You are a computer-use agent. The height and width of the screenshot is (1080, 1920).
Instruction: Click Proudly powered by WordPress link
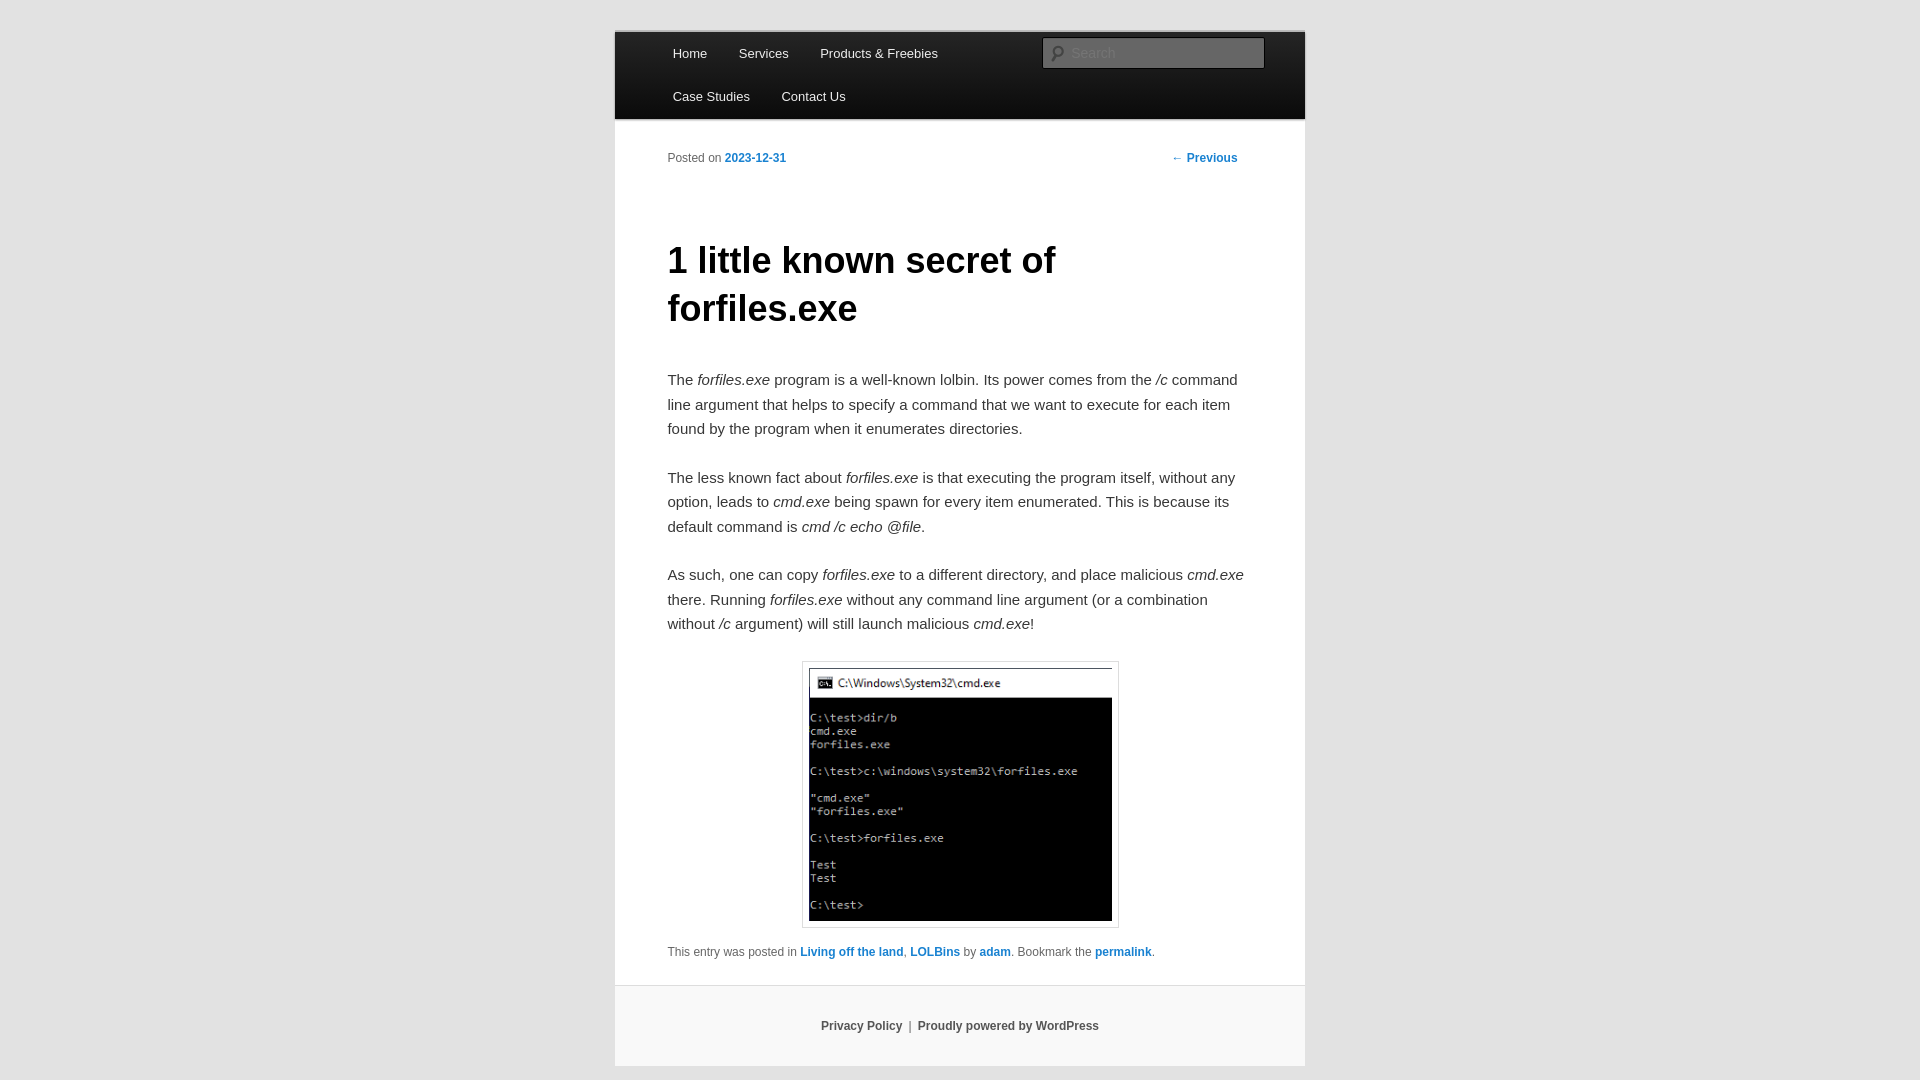1007,1026
